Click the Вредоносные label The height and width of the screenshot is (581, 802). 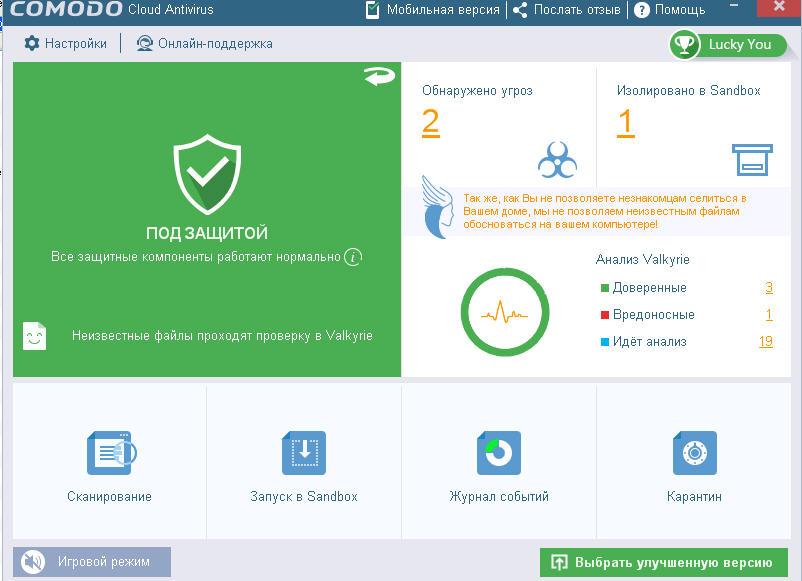(x=654, y=315)
